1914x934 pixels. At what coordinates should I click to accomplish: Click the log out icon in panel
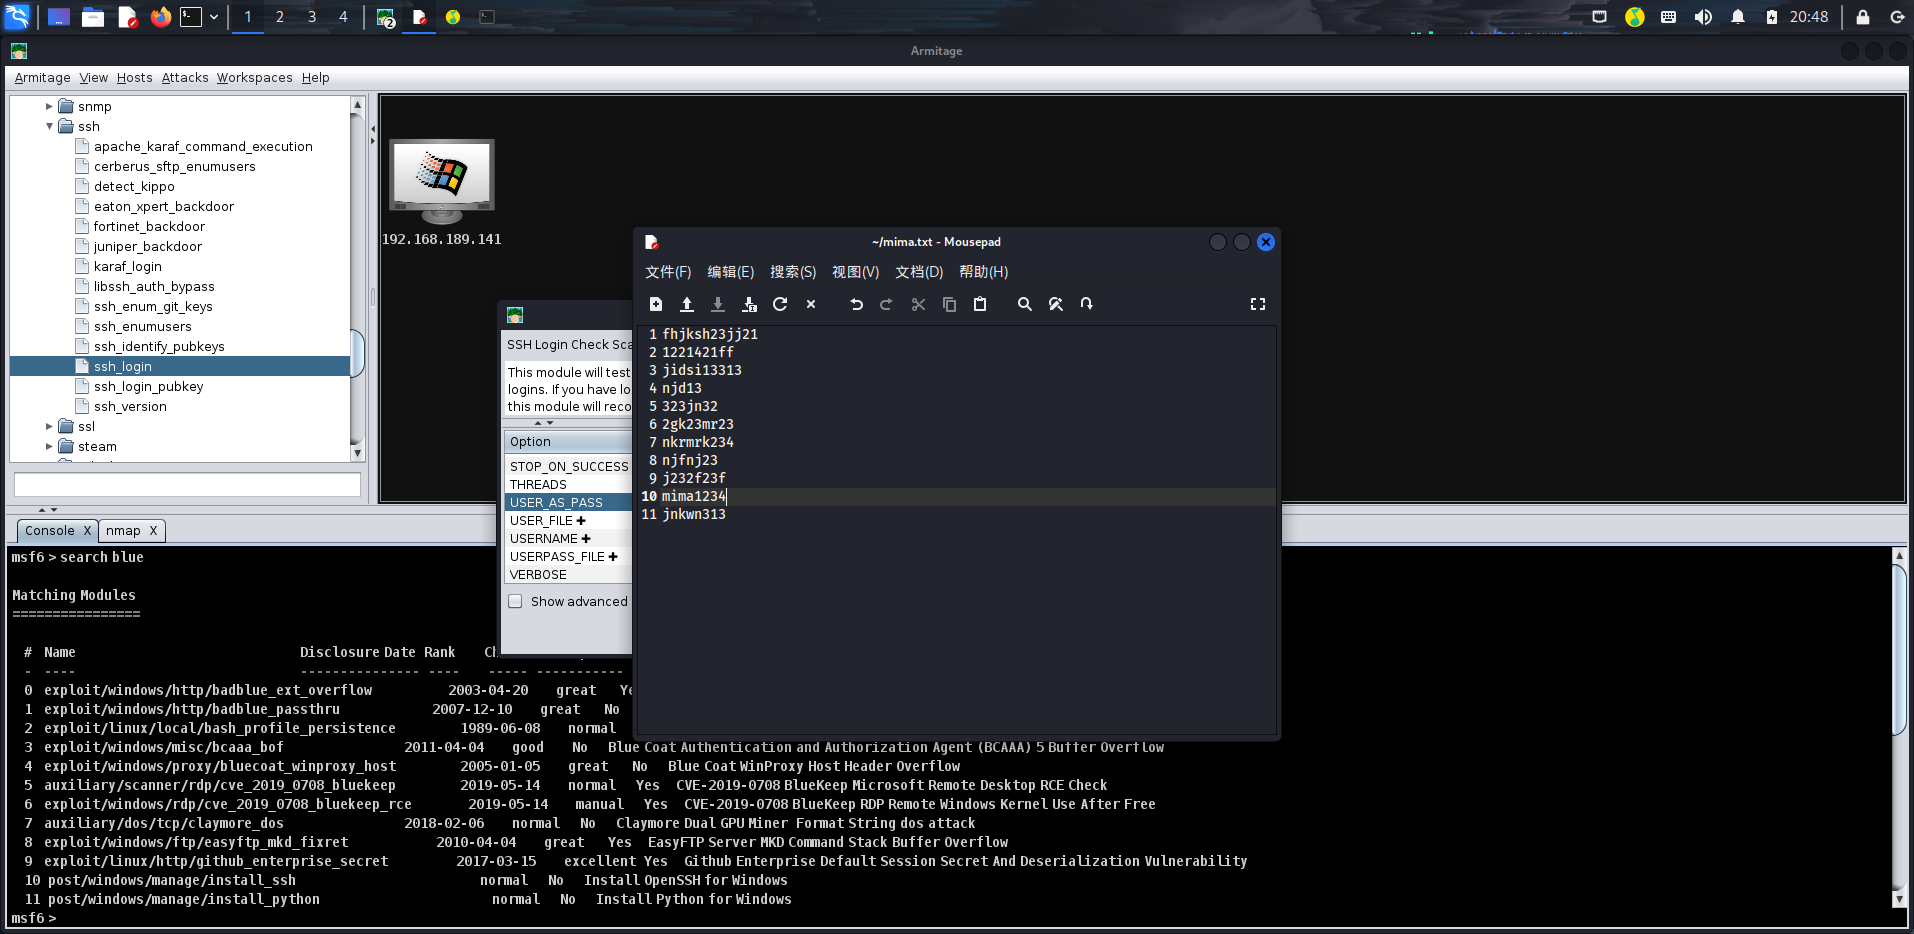(x=1896, y=17)
